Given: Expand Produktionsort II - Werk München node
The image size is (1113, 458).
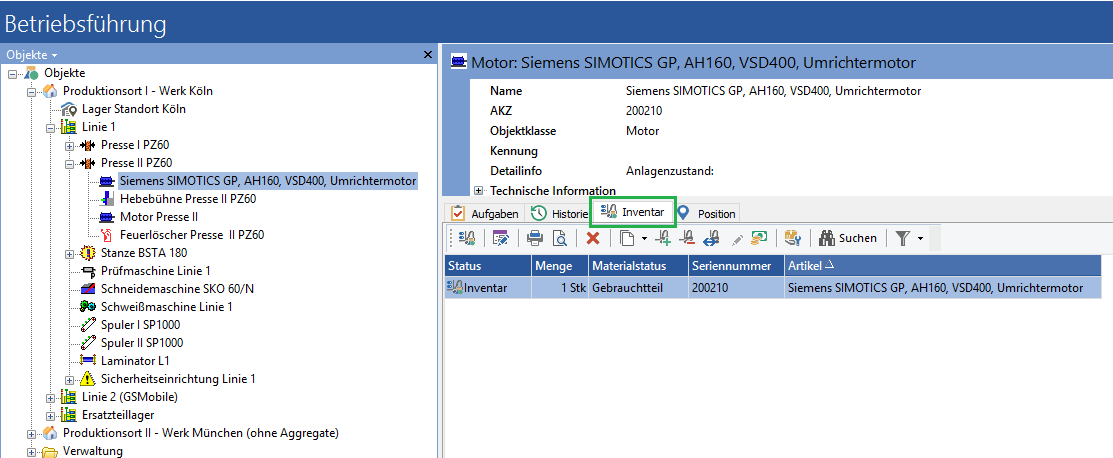Looking at the screenshot, I should click(x=31, y=433).
